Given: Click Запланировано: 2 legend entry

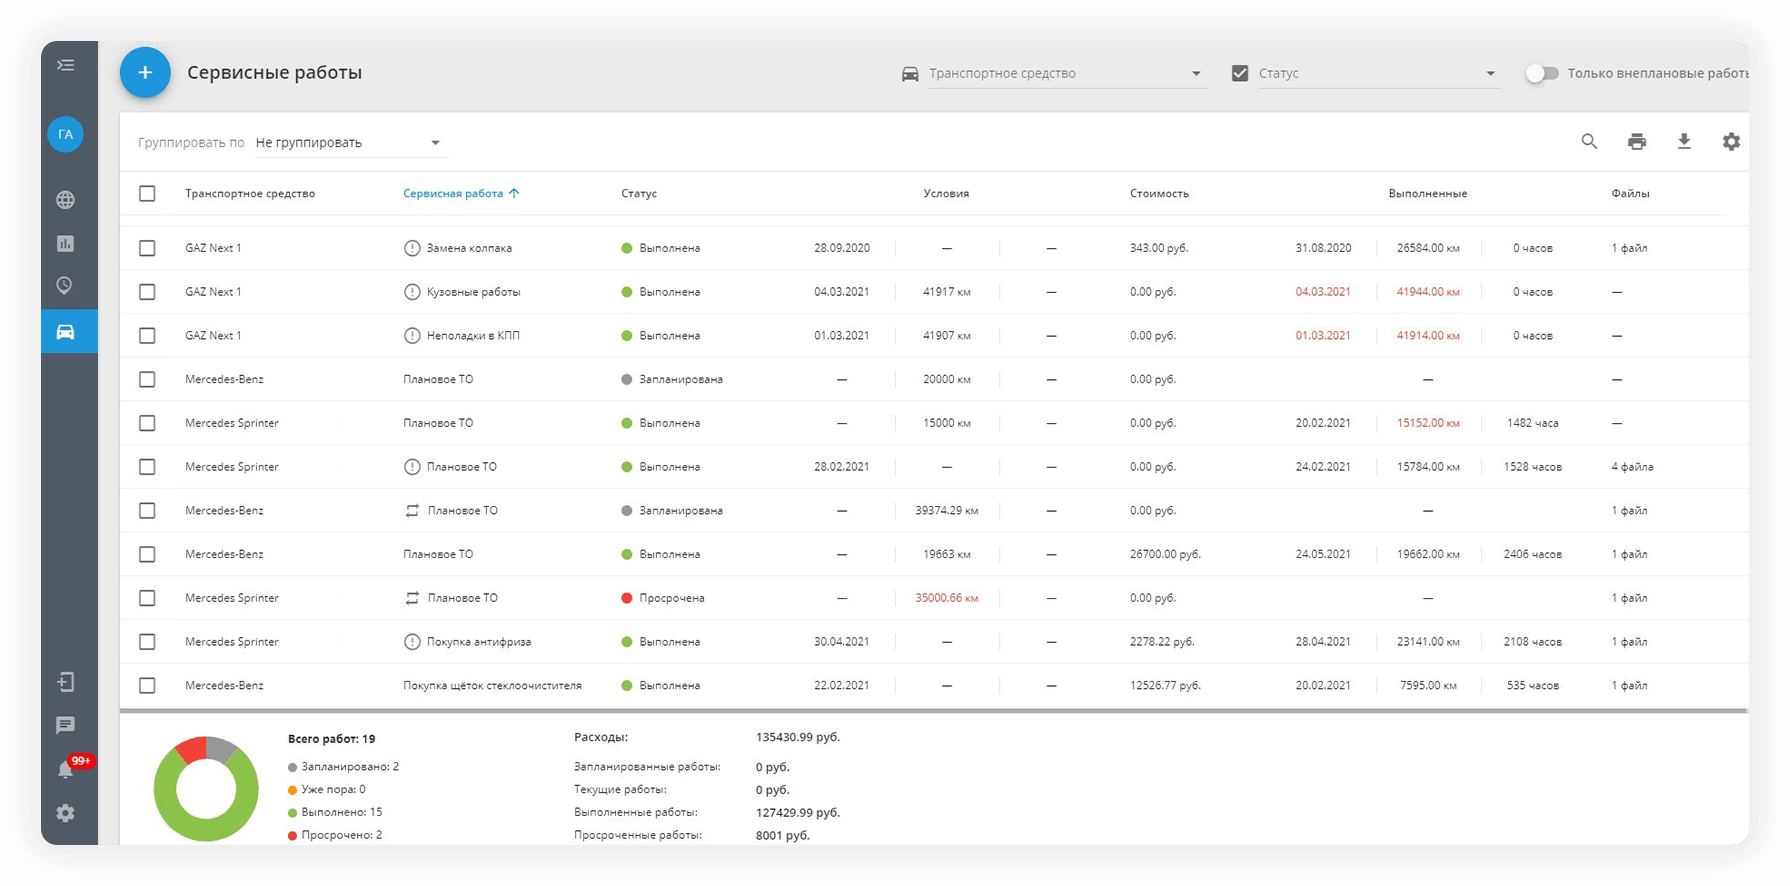Looking at the screenshot, I should [344, 767].
